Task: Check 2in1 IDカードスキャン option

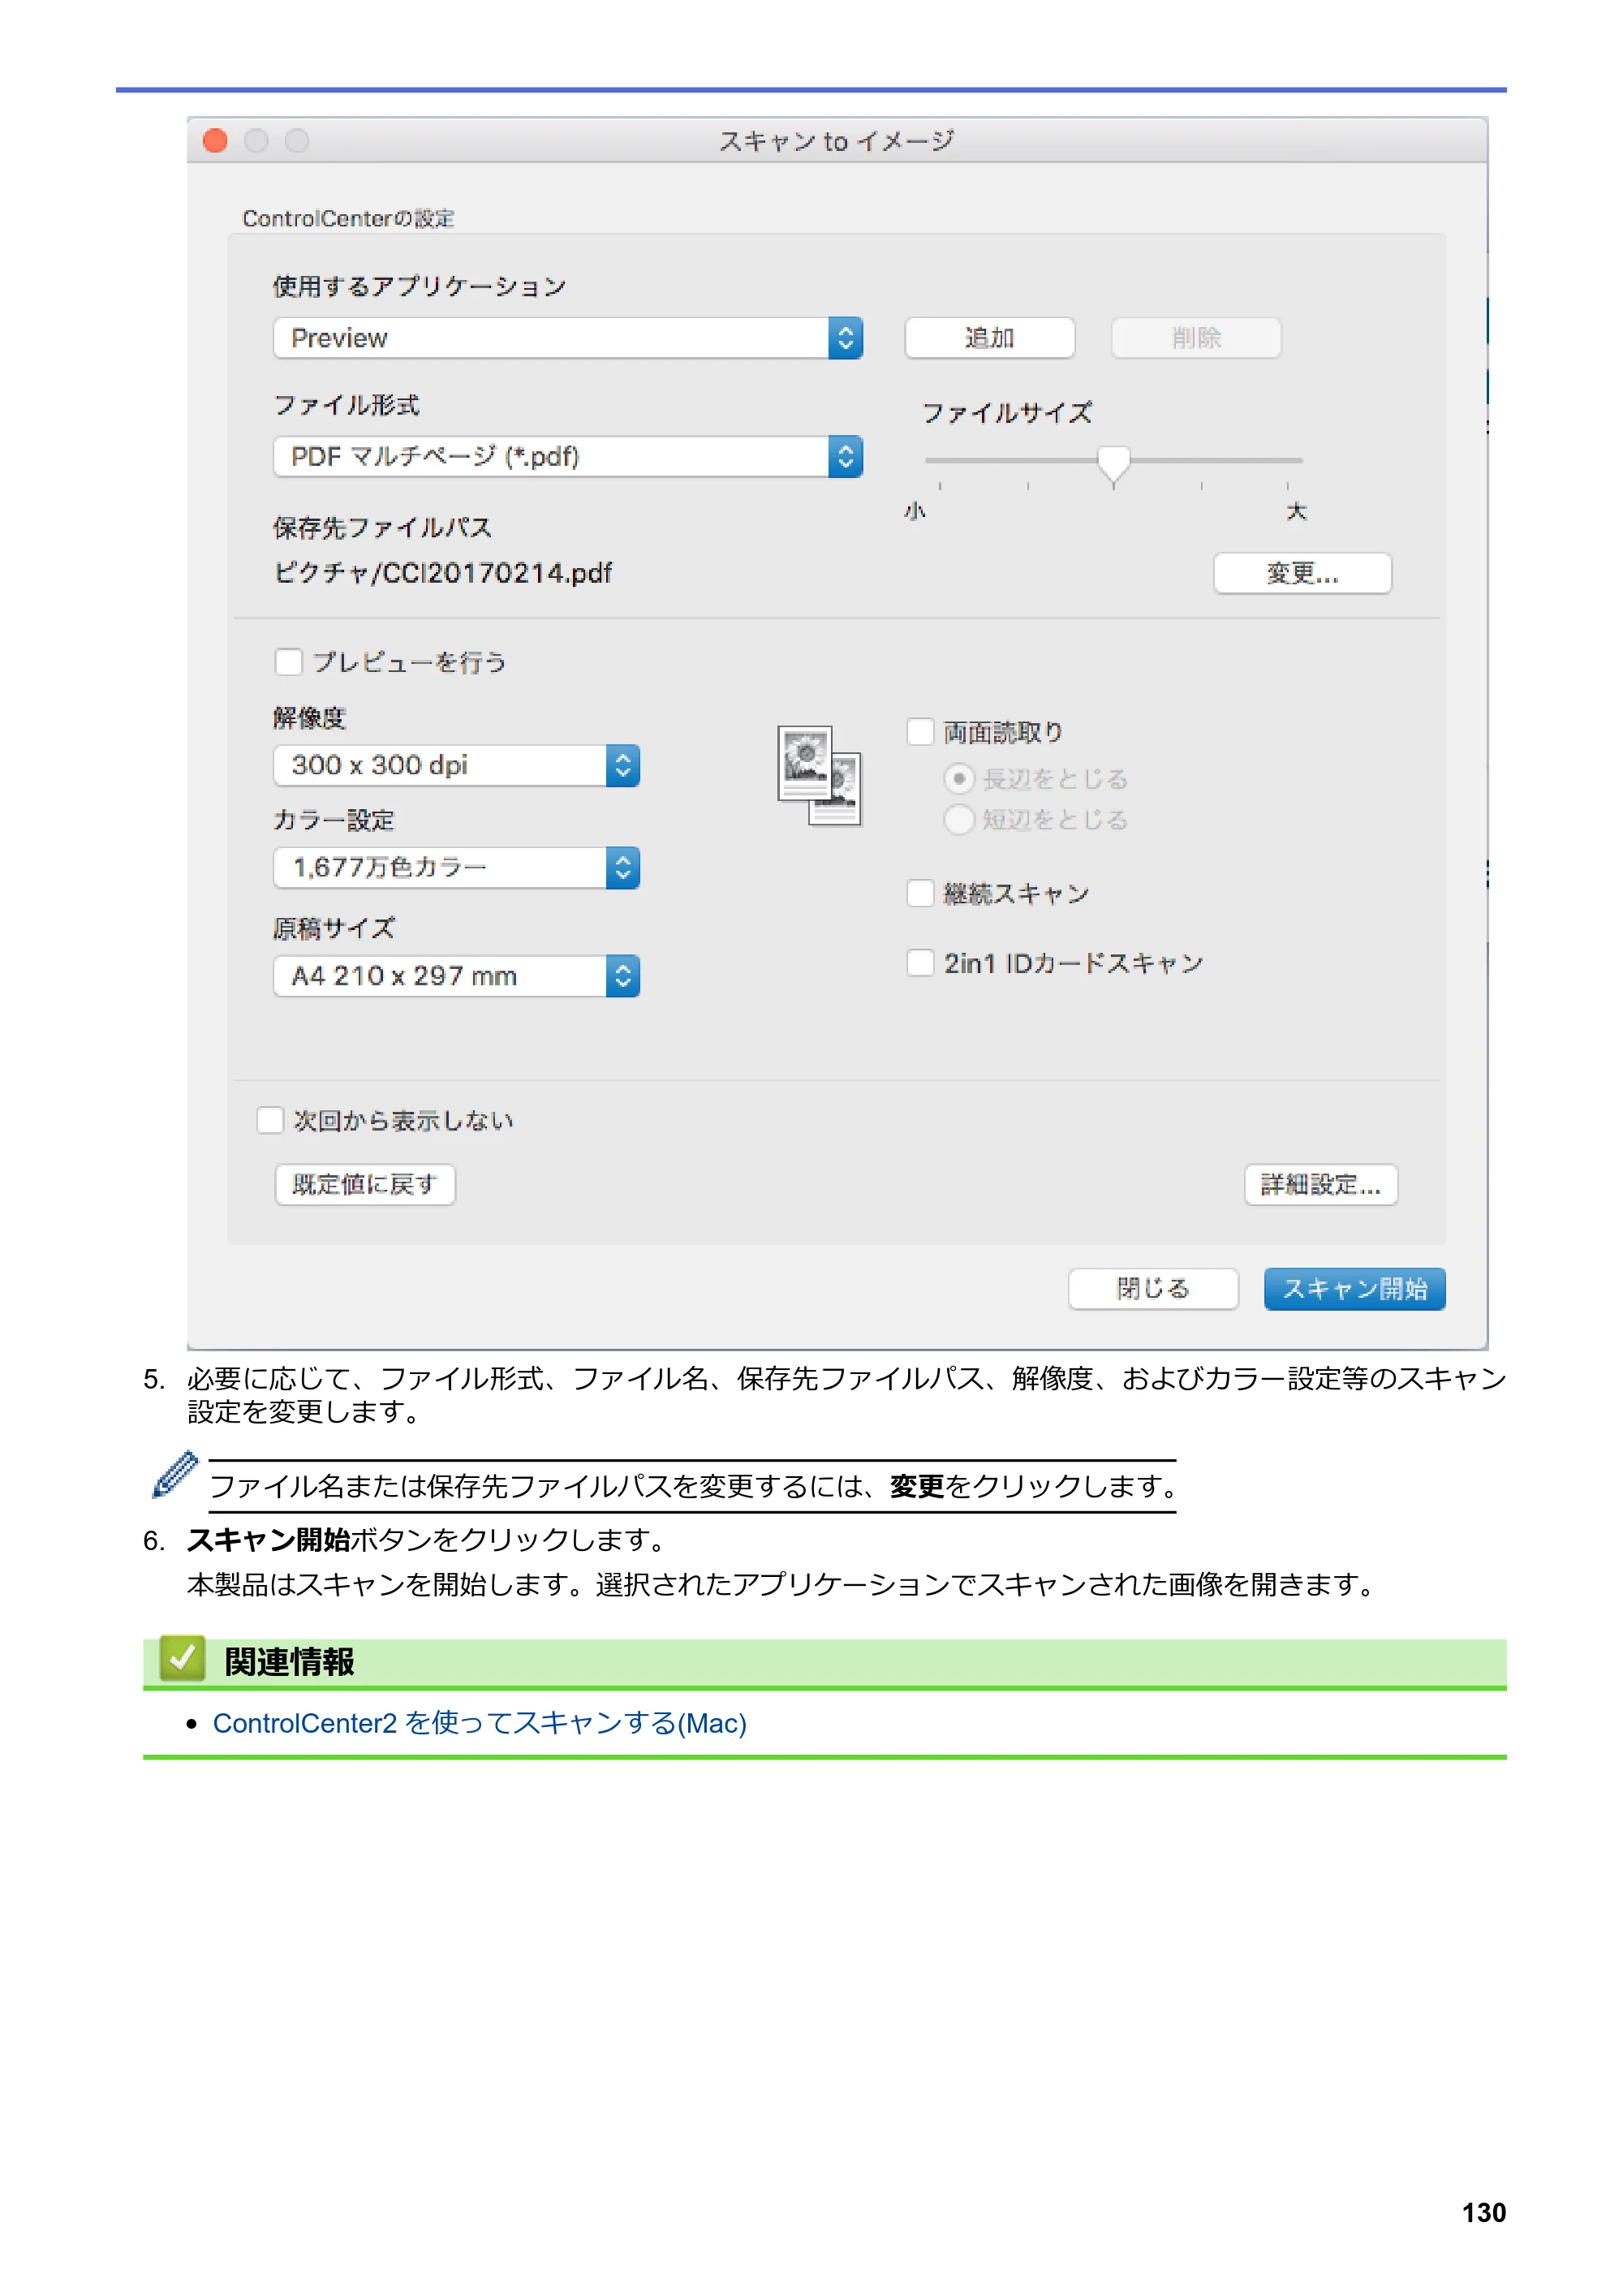Action: [x=920, y=962]
